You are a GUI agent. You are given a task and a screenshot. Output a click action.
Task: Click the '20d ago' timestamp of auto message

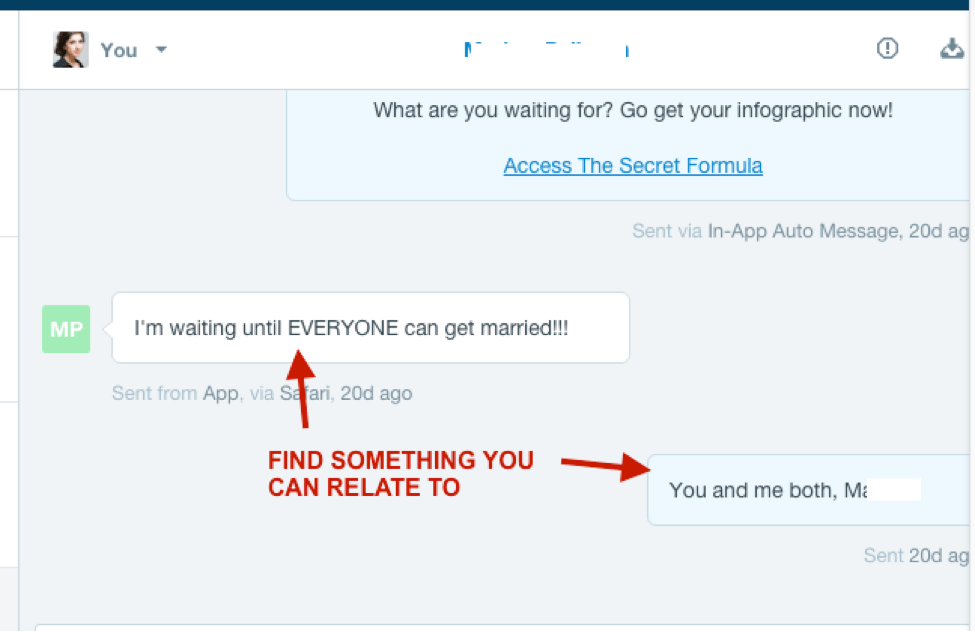[938, 231]
